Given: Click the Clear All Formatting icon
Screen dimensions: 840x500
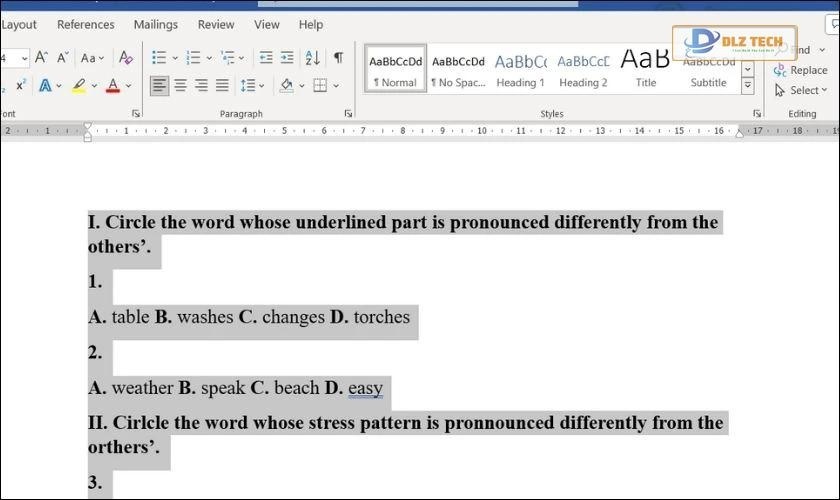Looking at the screenshot, I should 126,58.
